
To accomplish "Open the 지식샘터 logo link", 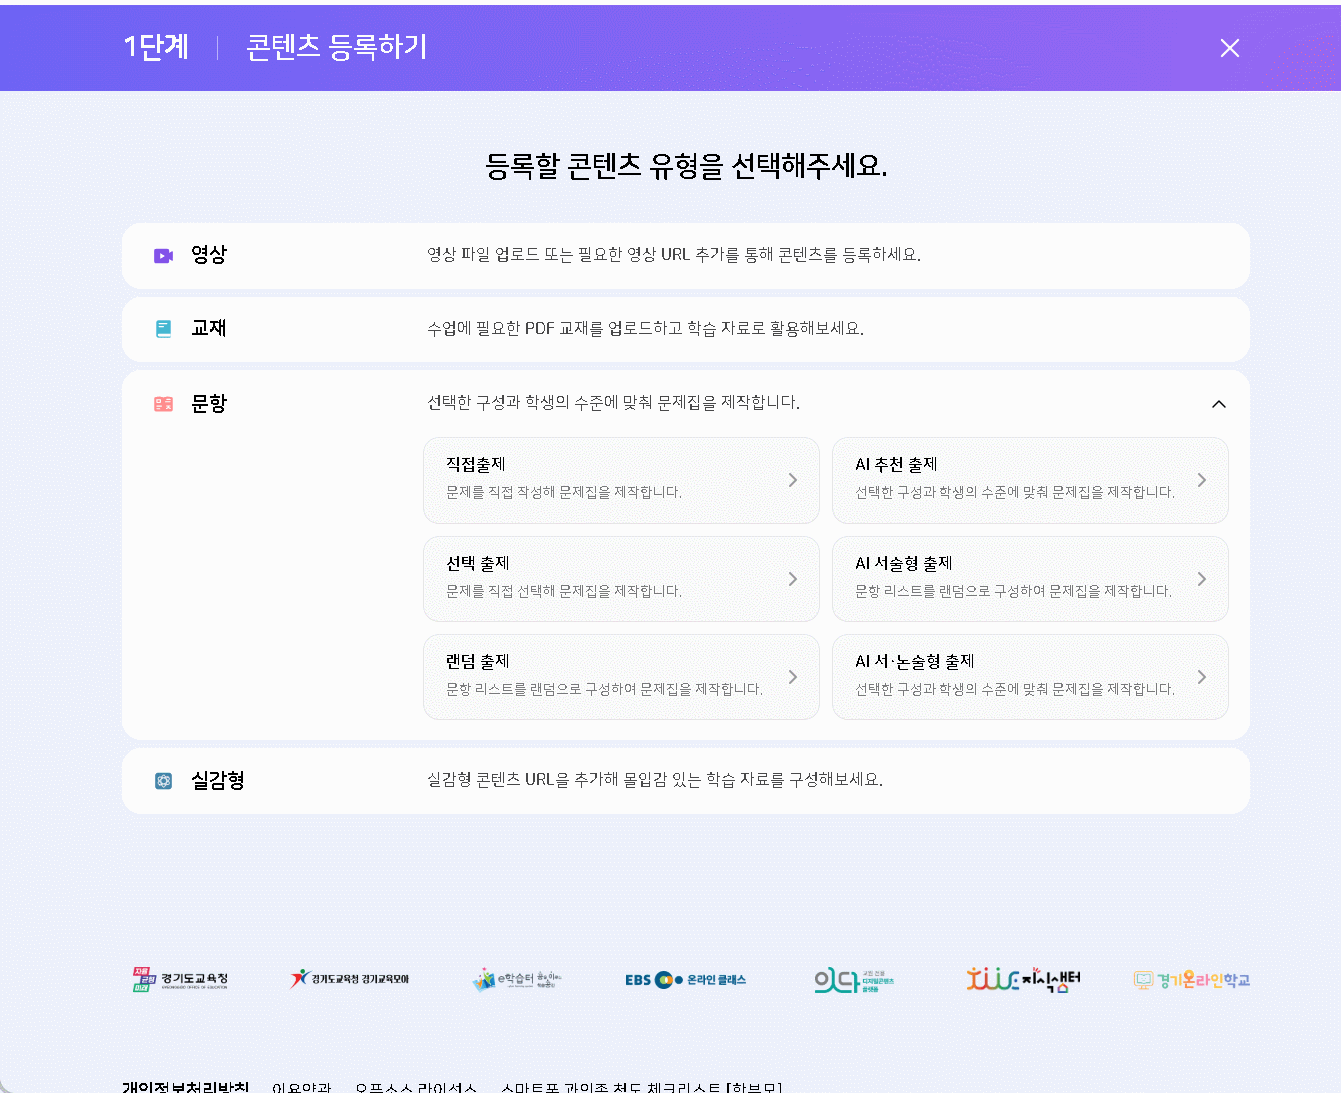I will coord(1023,979).
